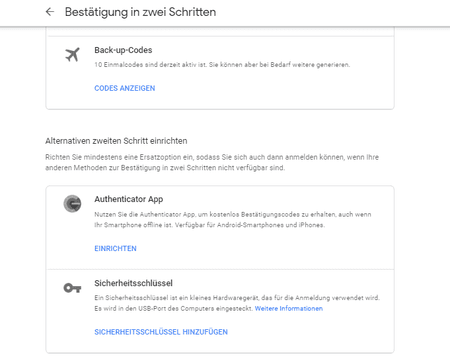450x361 pixels.
Task: Click the Alternativen zweiten Schritt einrichten heading
Action: click(116, 141)
